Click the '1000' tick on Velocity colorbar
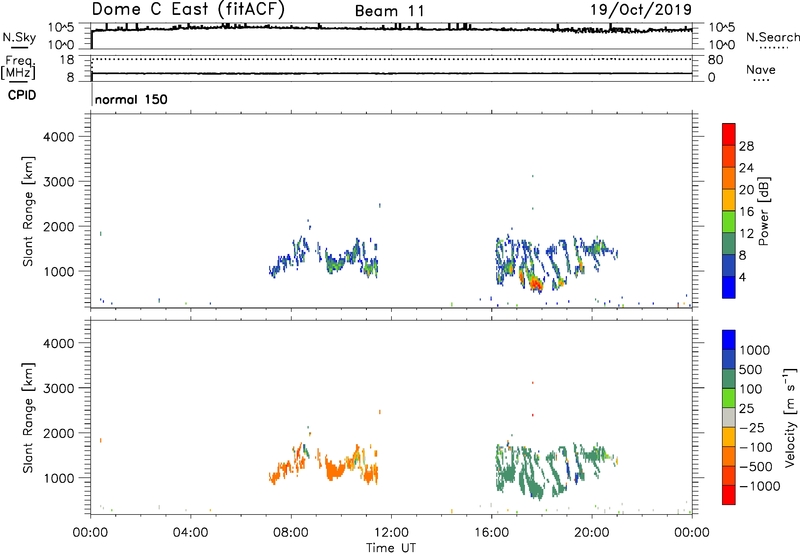800x554 pixels. point(755,350)
